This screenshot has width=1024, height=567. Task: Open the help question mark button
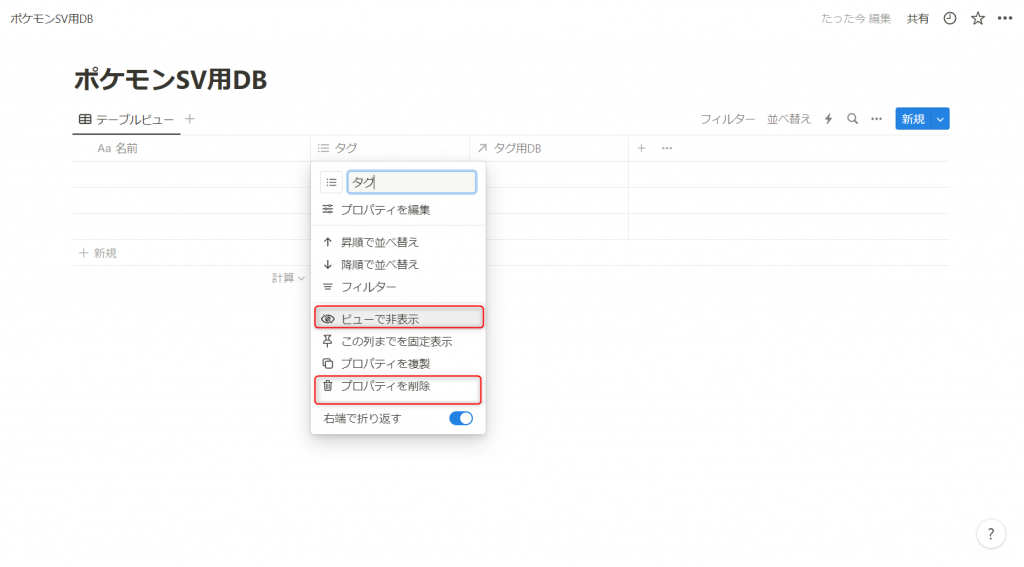tap(991, 534)
